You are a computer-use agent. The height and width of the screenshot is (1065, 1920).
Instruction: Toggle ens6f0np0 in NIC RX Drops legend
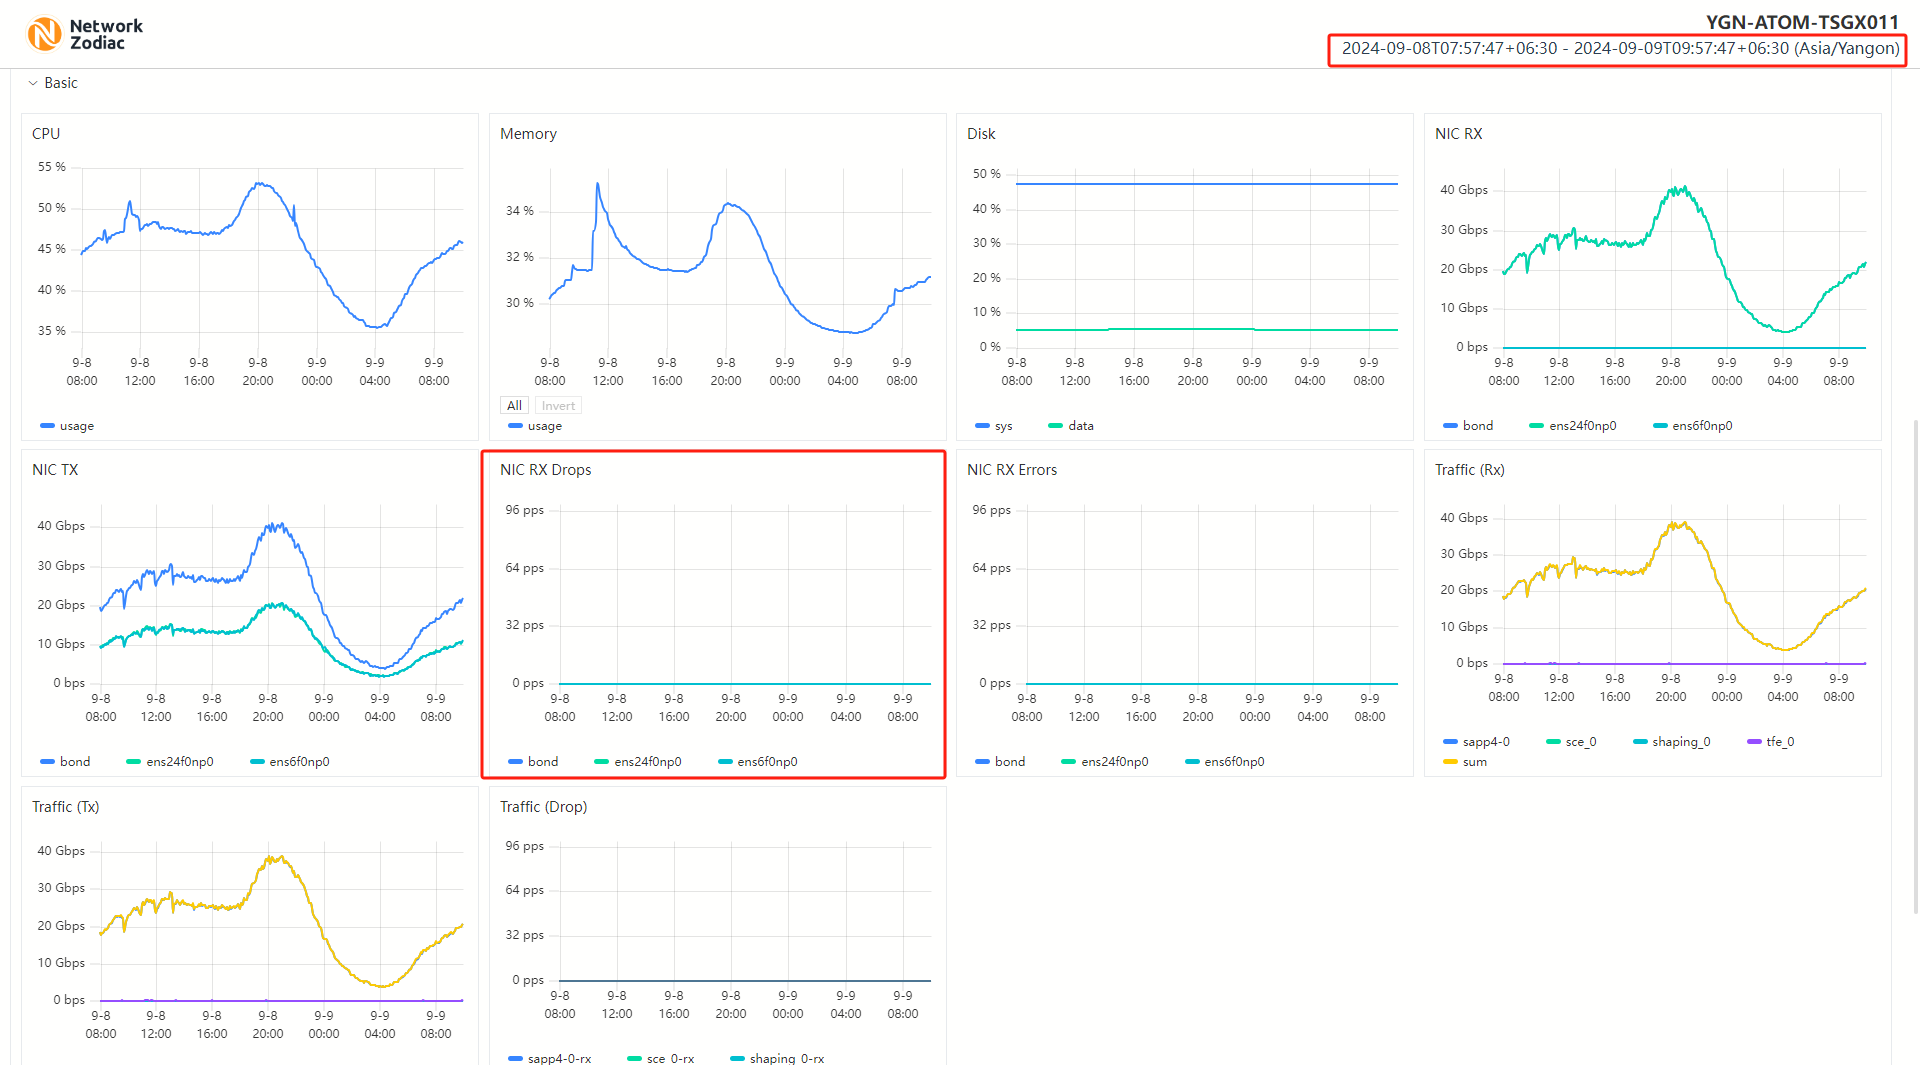[x=758, y=762]
